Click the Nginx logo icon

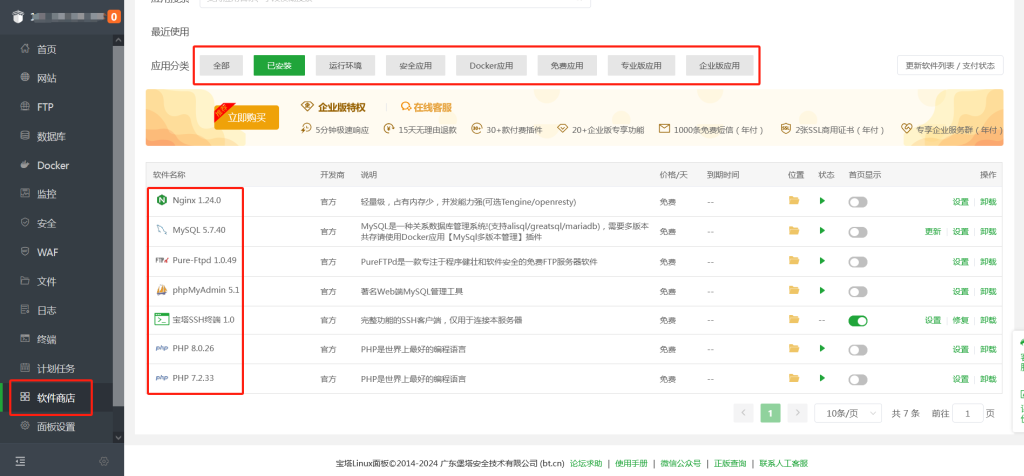(161, 200)
